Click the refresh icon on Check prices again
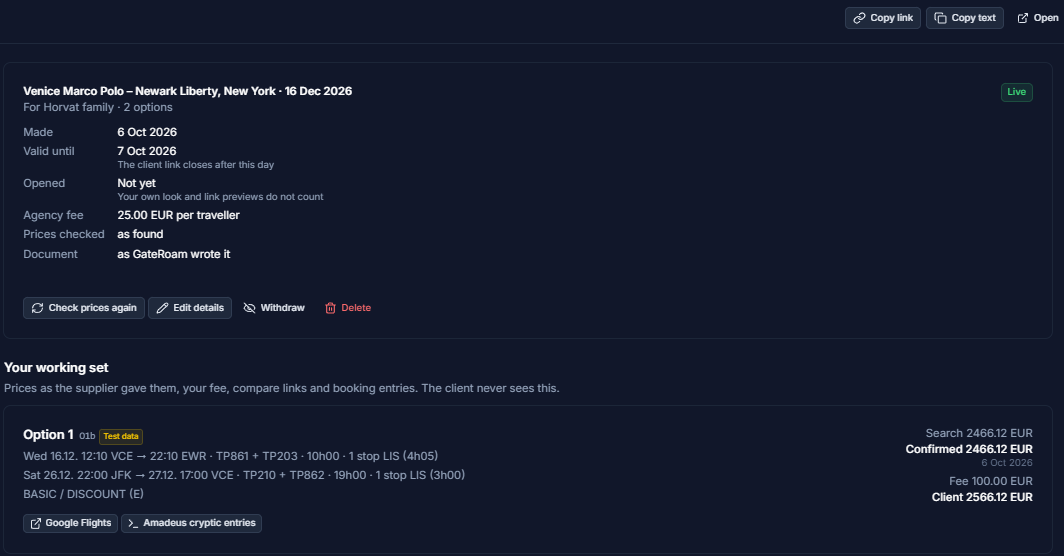 point(37,308)
